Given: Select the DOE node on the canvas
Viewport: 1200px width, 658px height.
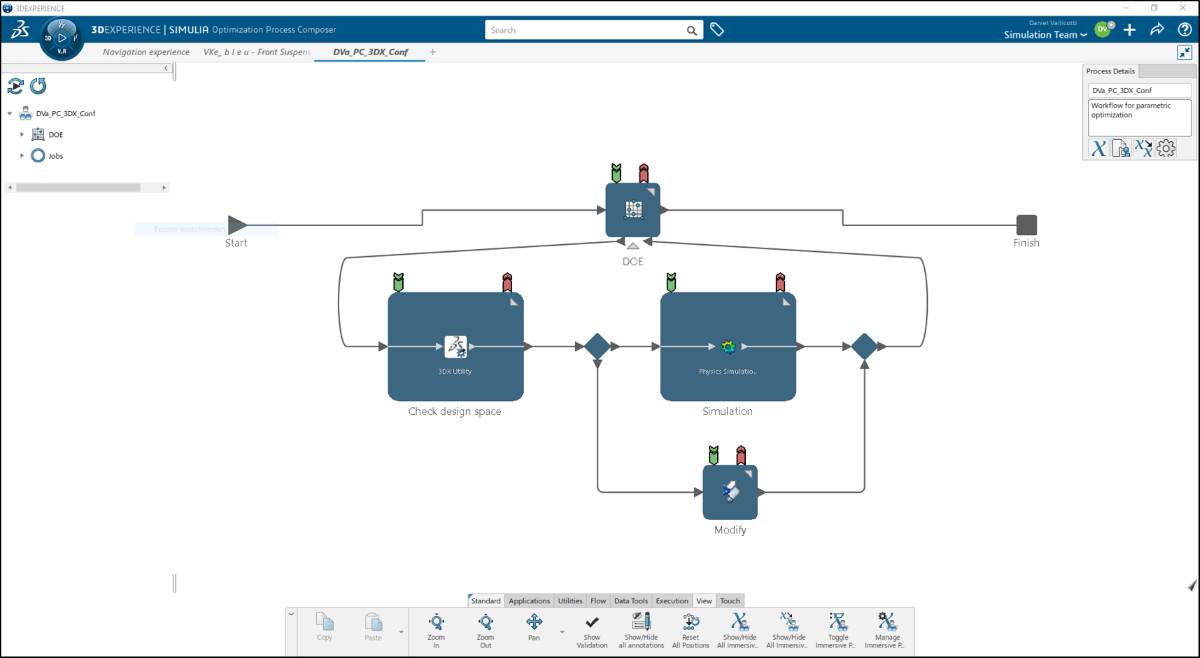Looking at the screenshot, I should coord(633,210).
